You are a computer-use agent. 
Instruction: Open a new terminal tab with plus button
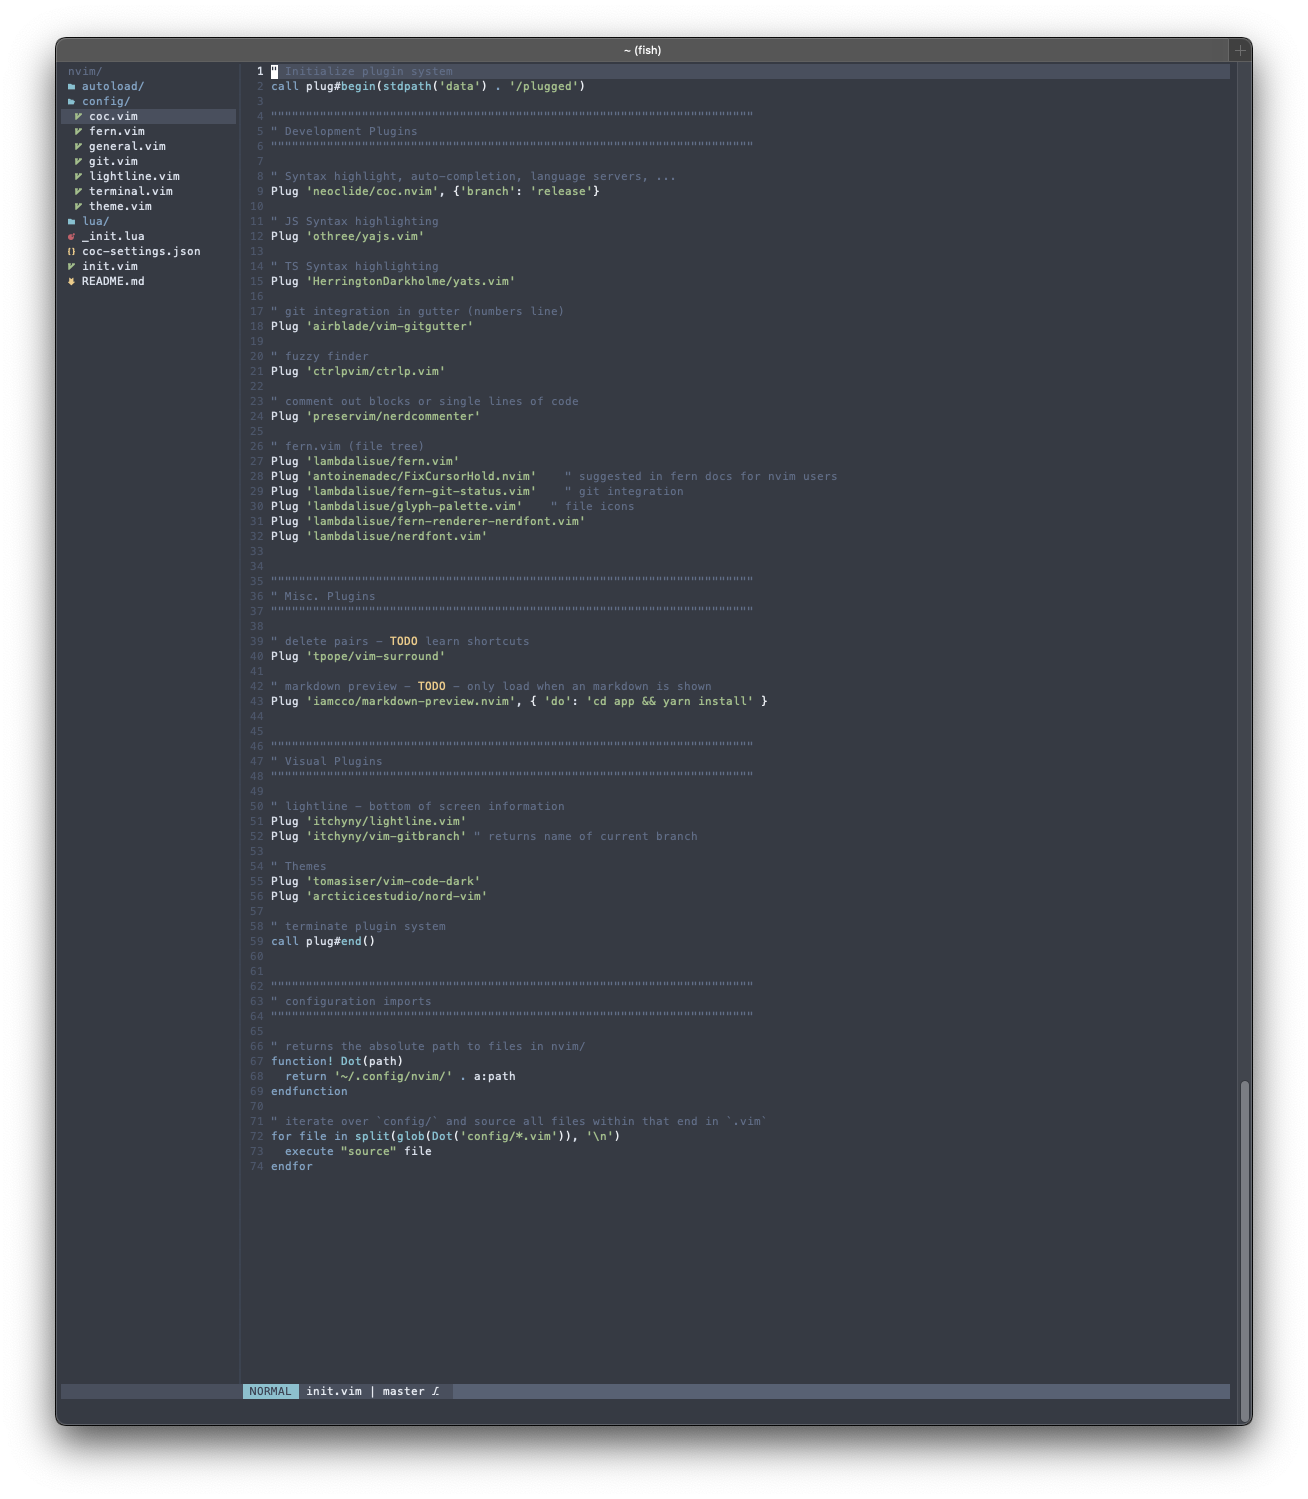point(1240,50)
